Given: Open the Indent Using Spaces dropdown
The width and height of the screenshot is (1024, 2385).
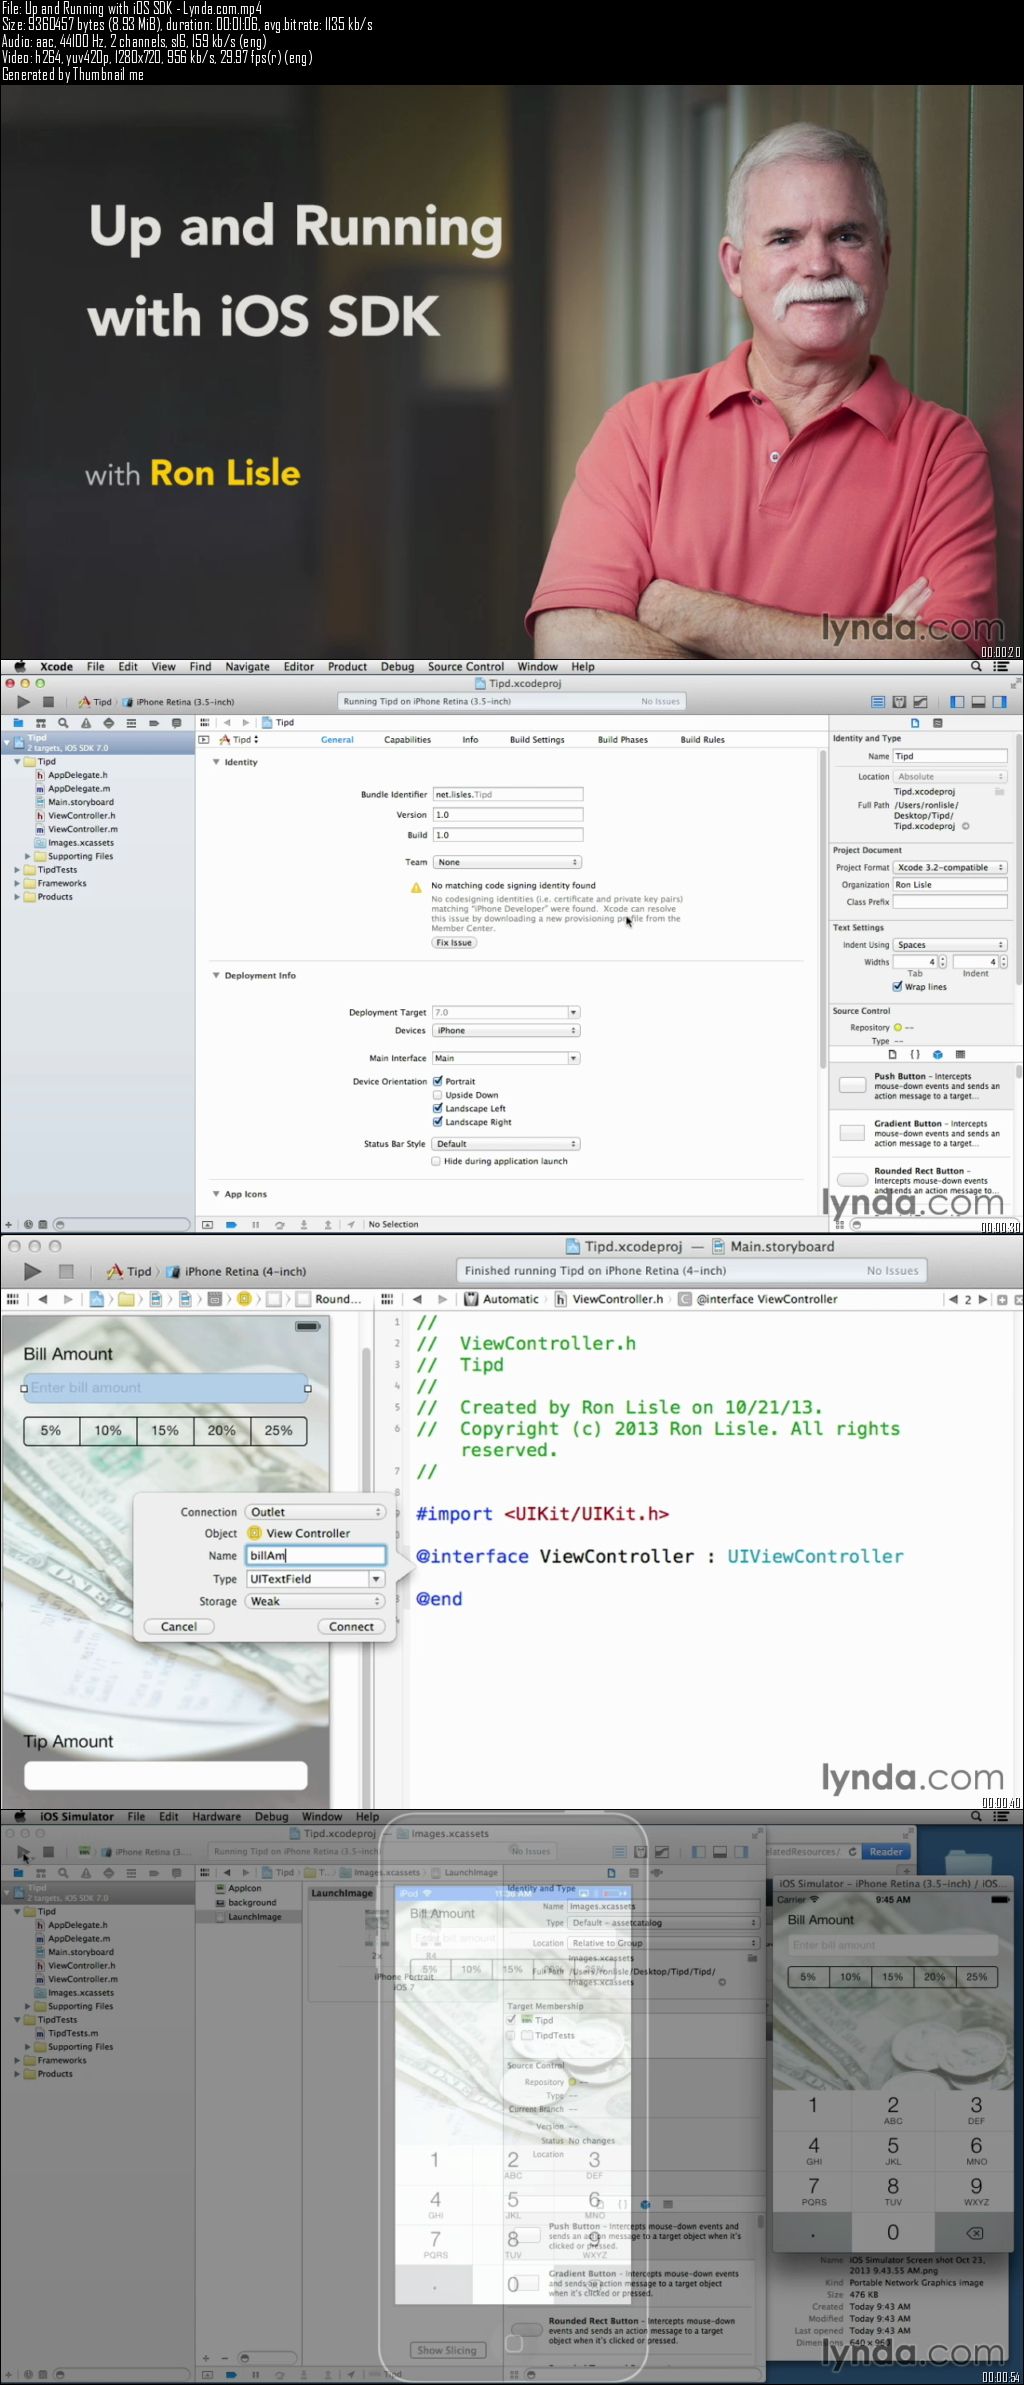Looking at the screenshot, I should pyautogui.click(x=950, y=945).
